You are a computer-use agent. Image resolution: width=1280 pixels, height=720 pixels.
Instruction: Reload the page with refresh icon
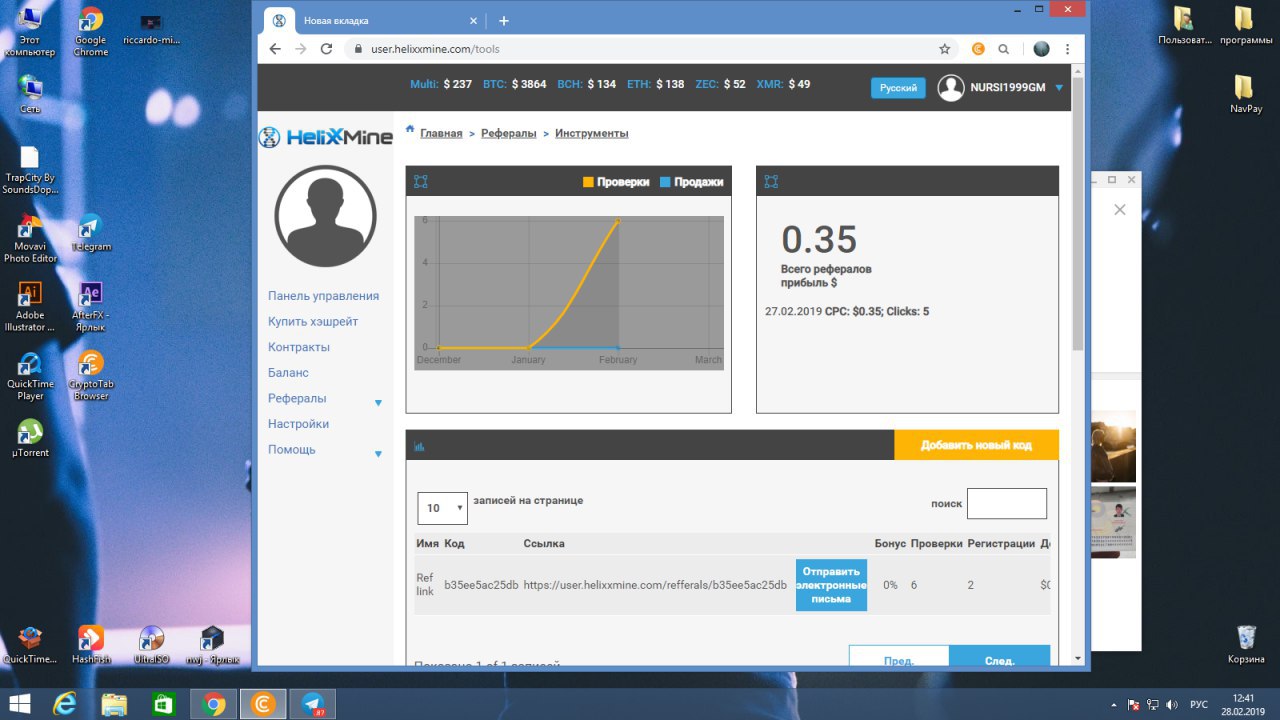tap(326, 48)
